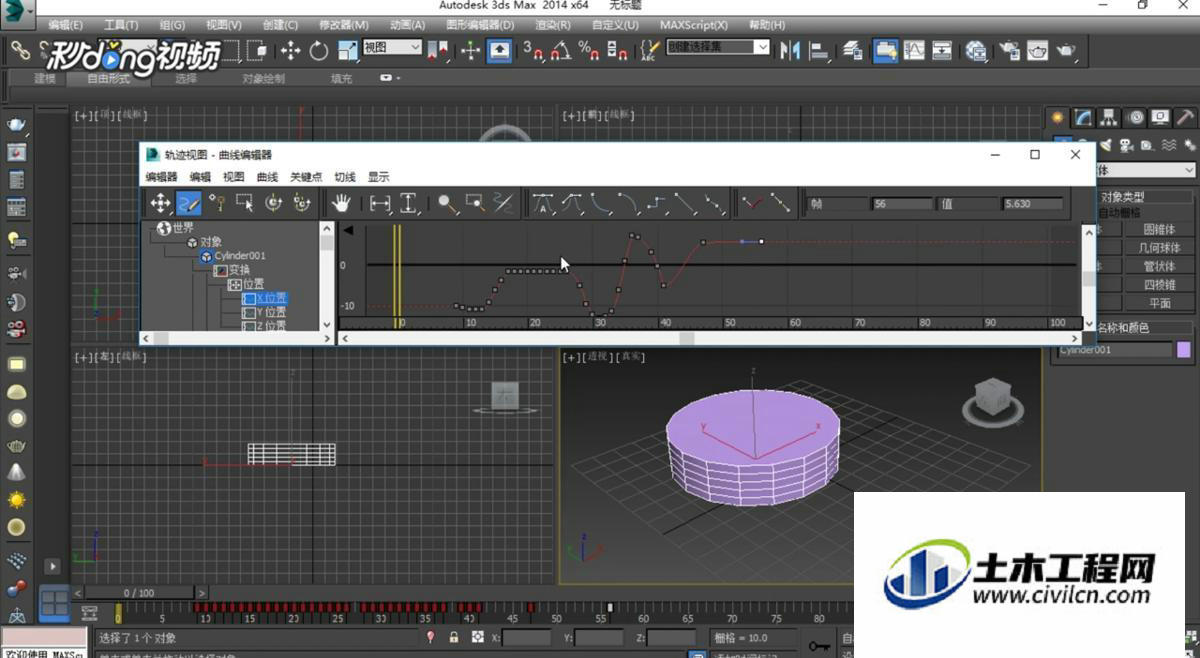Image resolution: width=1200 pixels, height=658 pixels.
Task: Select the Retime tool in curve editor
Action: pos(273,203)
